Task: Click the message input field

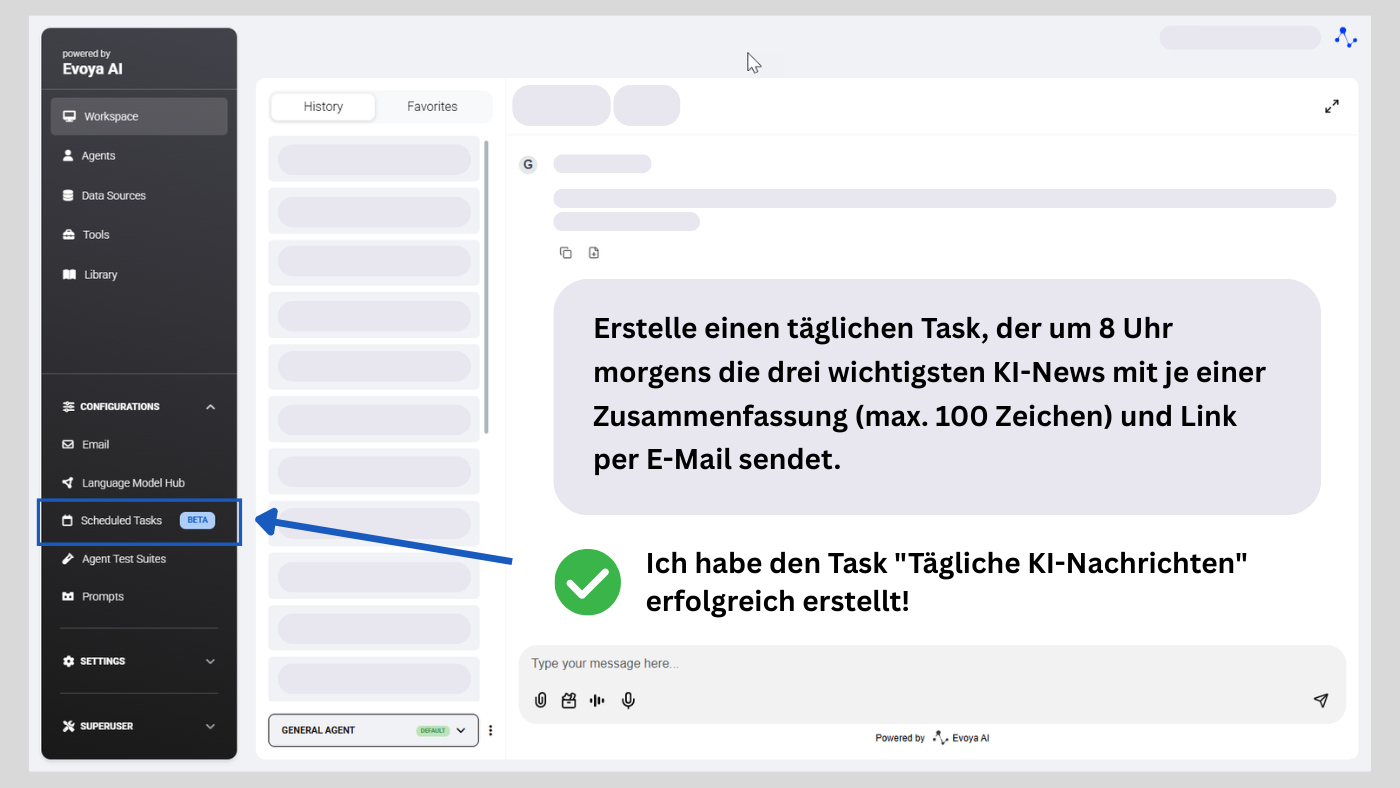Action: (932, 664)
